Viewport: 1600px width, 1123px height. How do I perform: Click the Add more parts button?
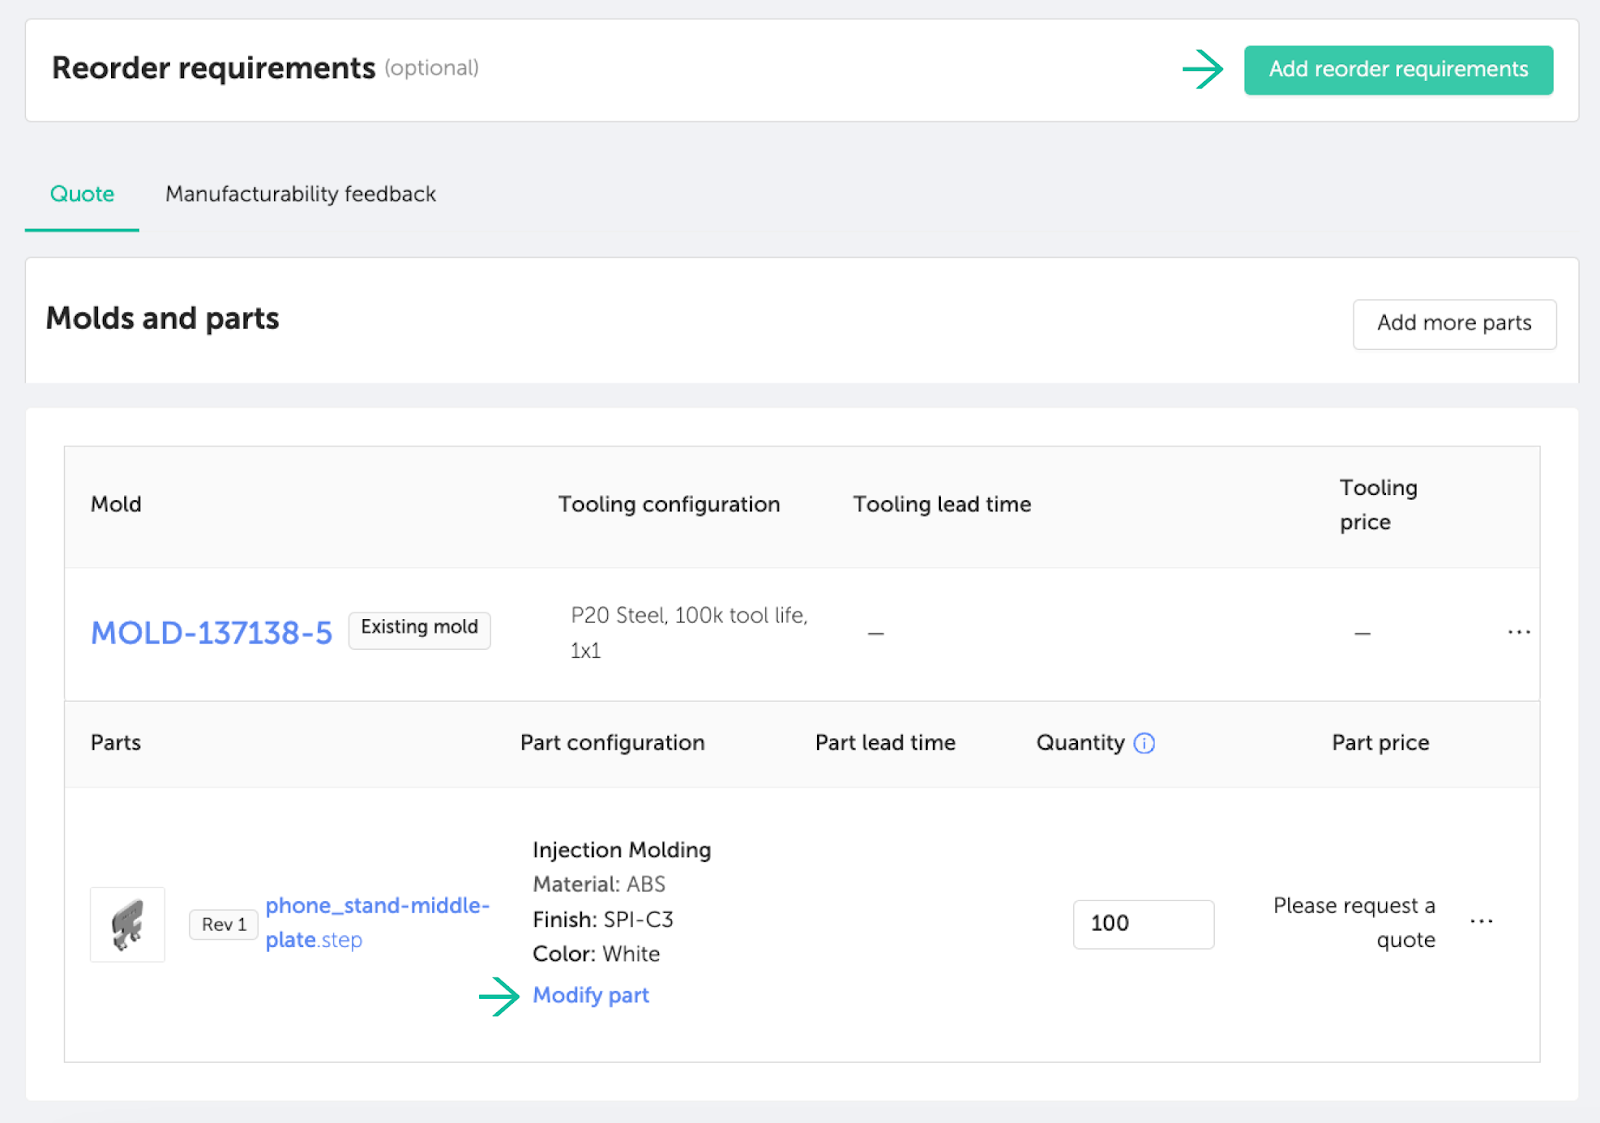pos(1453,323)
